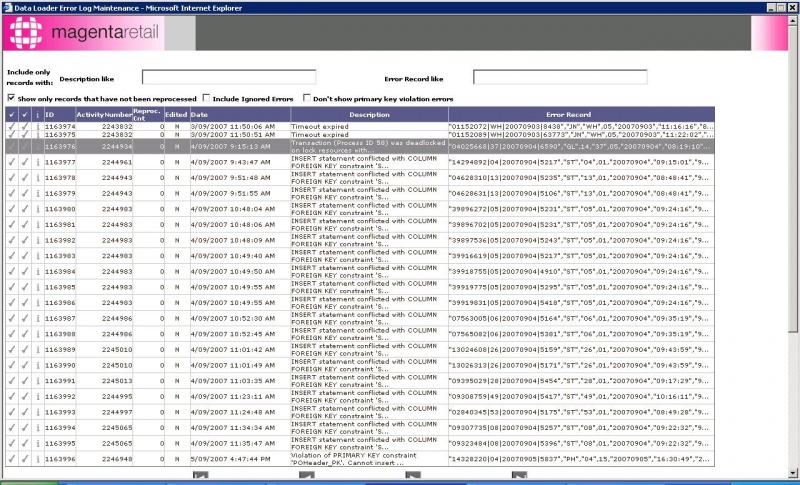Open info icon for record 1163992

(38, 396)
